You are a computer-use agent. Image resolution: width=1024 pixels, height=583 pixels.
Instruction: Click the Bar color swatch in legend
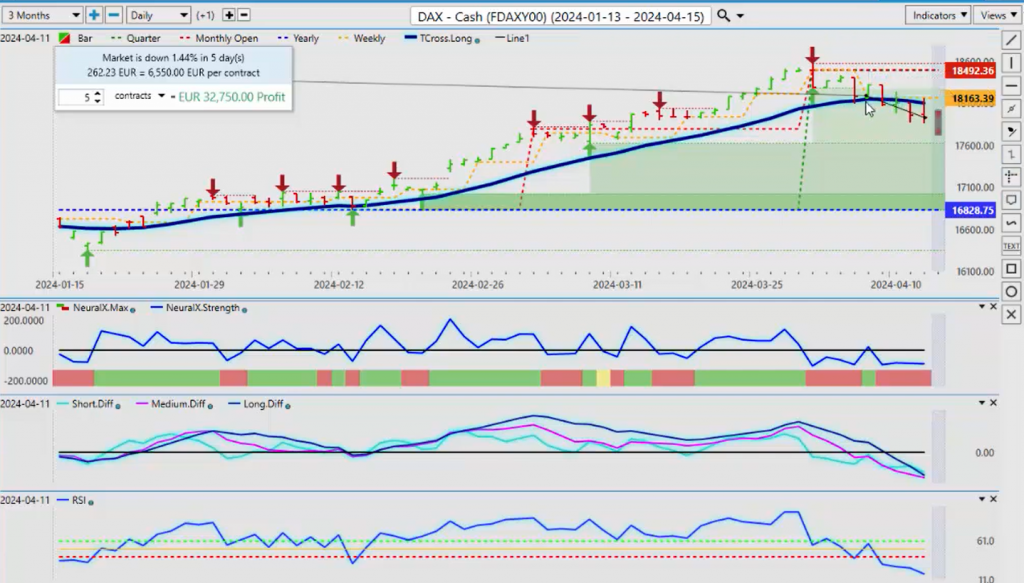[x=65, y=39]
